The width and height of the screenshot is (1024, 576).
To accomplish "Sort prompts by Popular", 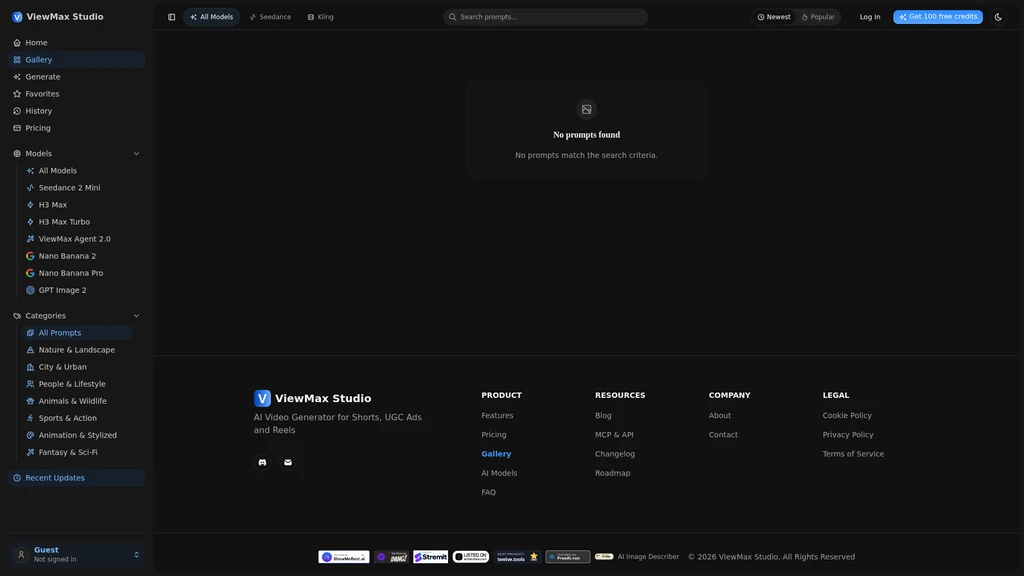I will tap(818, 17).
